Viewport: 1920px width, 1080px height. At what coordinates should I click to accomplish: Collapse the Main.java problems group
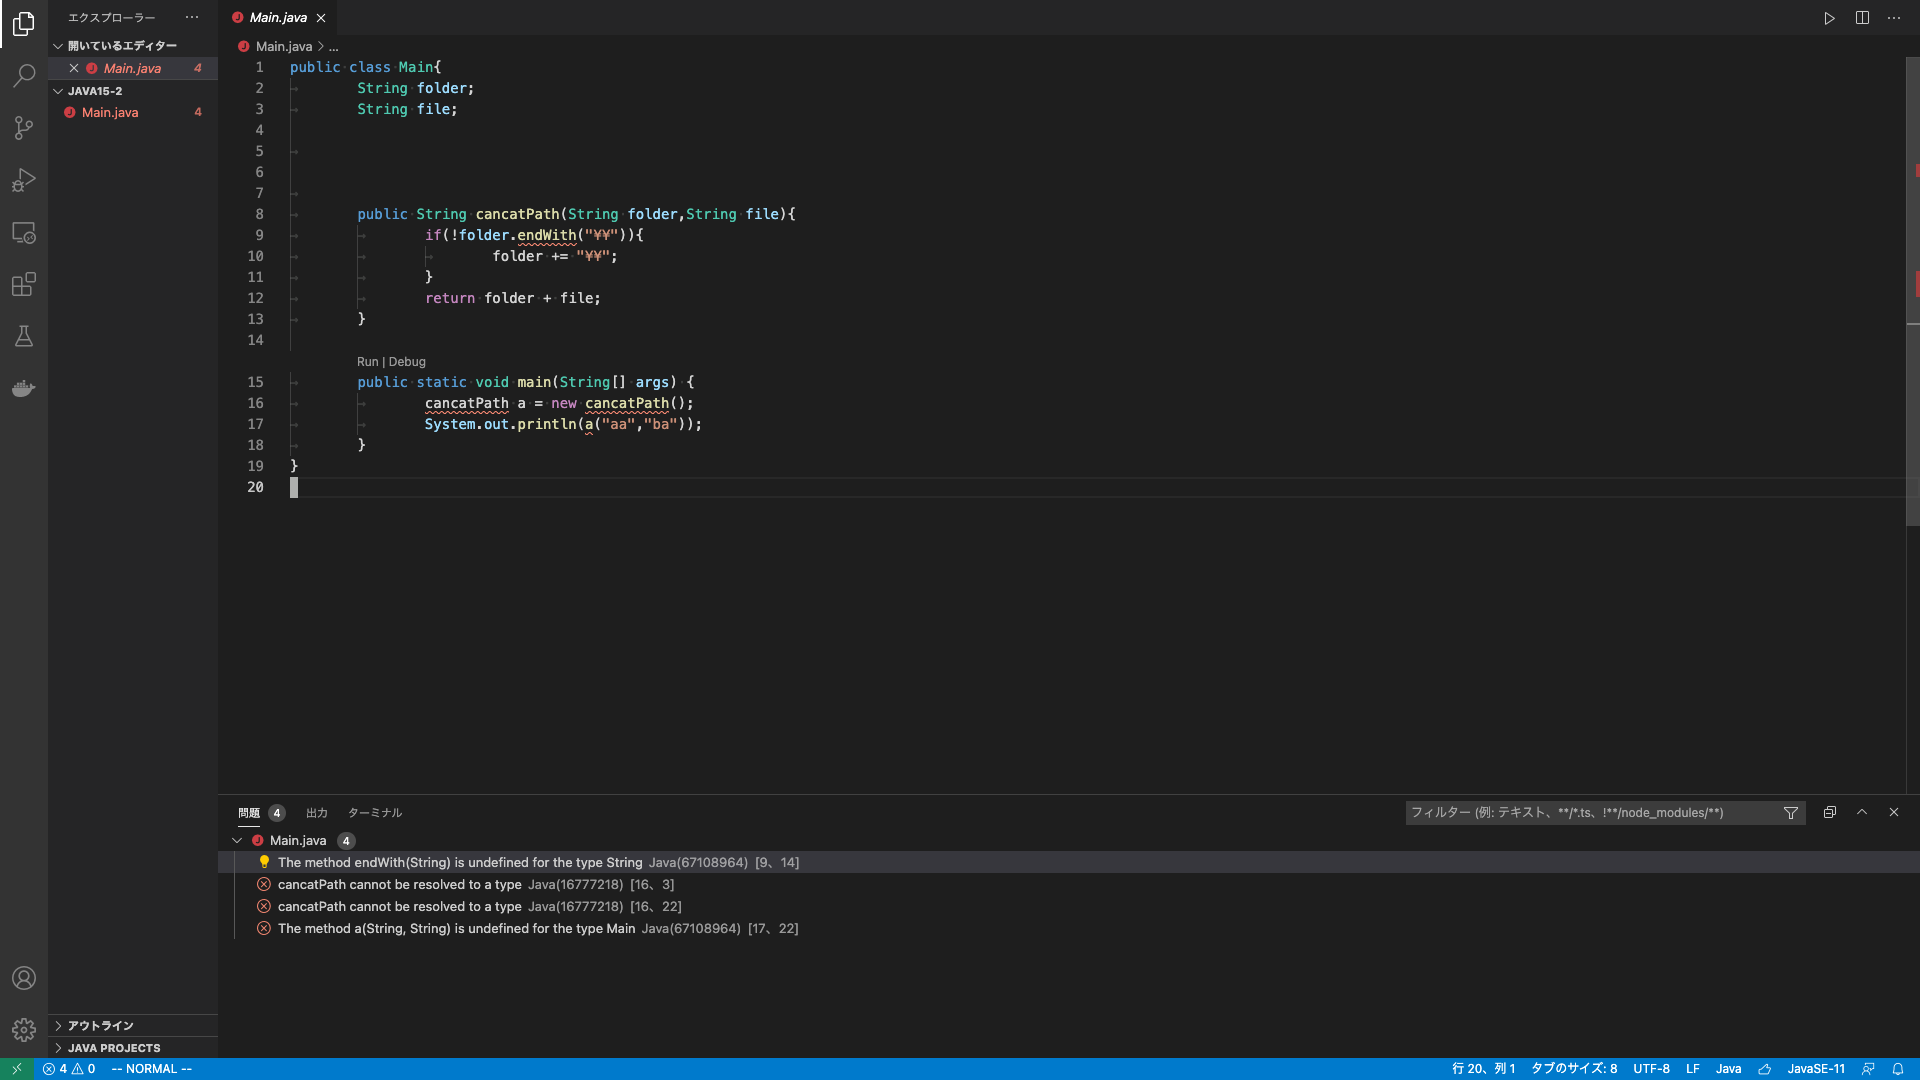click(237, 841)
